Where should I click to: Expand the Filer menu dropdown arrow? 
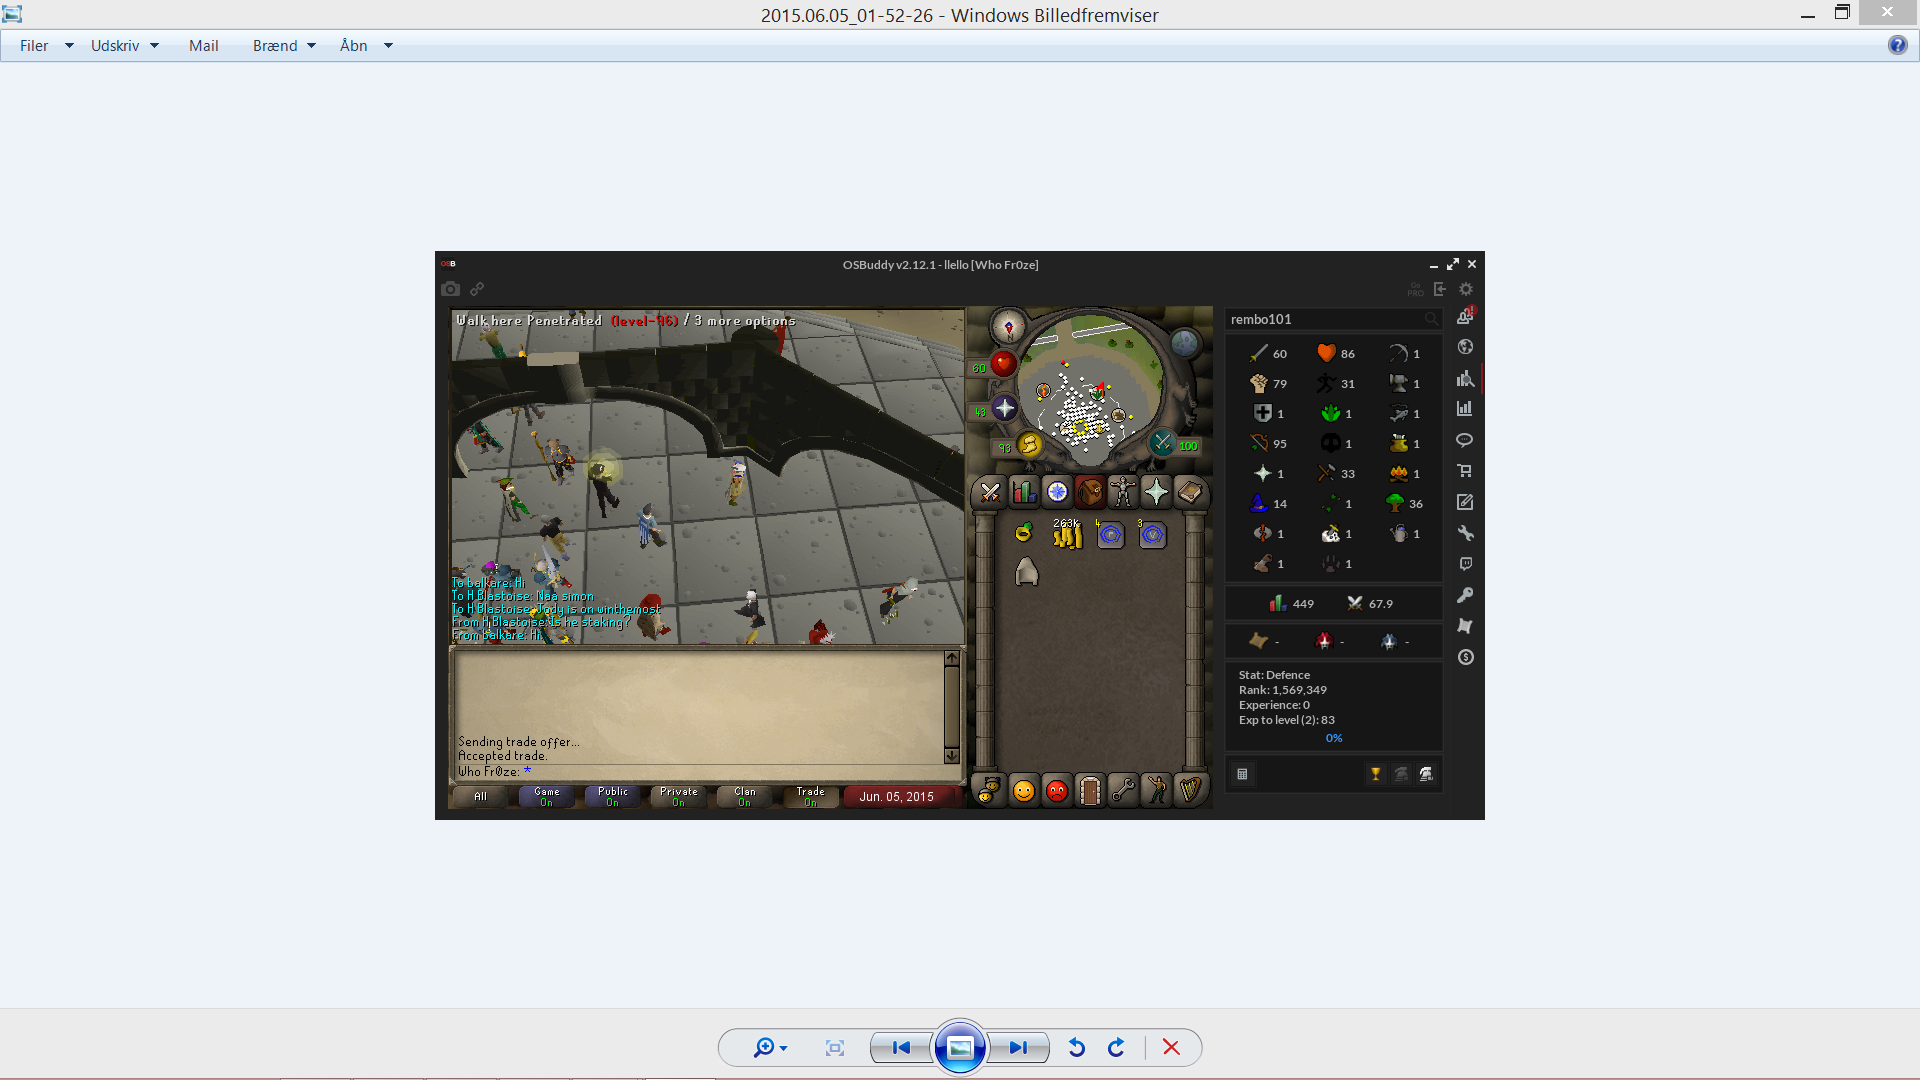coord(69,46)
